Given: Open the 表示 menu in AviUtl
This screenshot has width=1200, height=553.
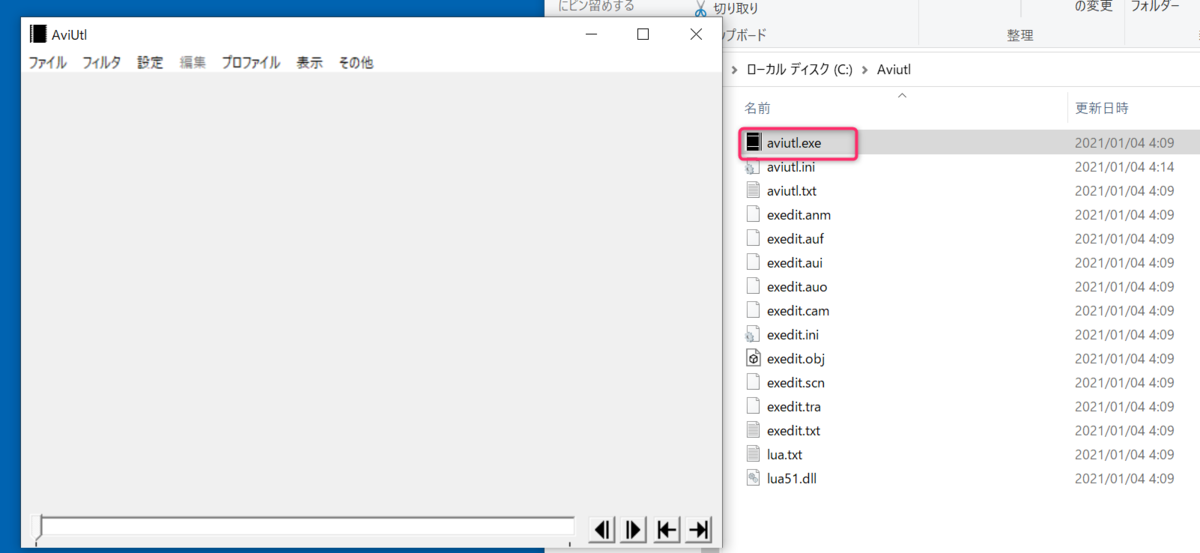Looking at the screenshot, I should click(309, 62).
